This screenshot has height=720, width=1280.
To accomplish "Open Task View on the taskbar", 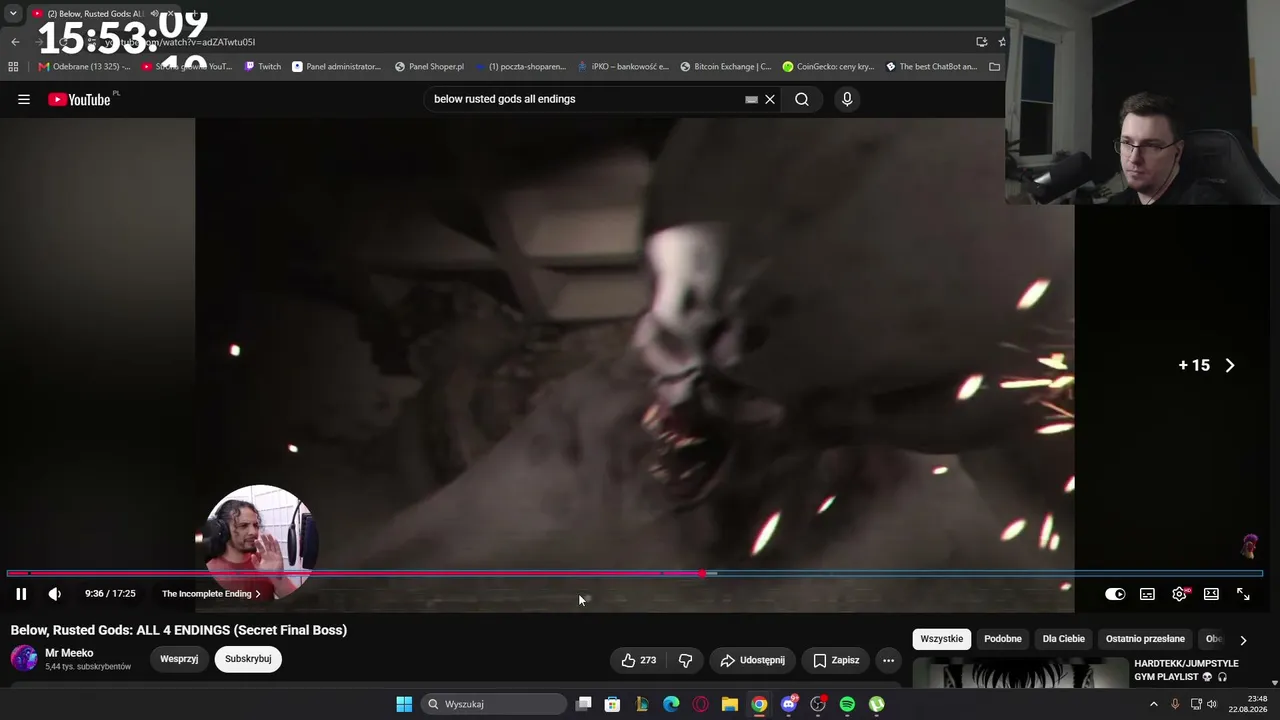I will pos(584,704).
